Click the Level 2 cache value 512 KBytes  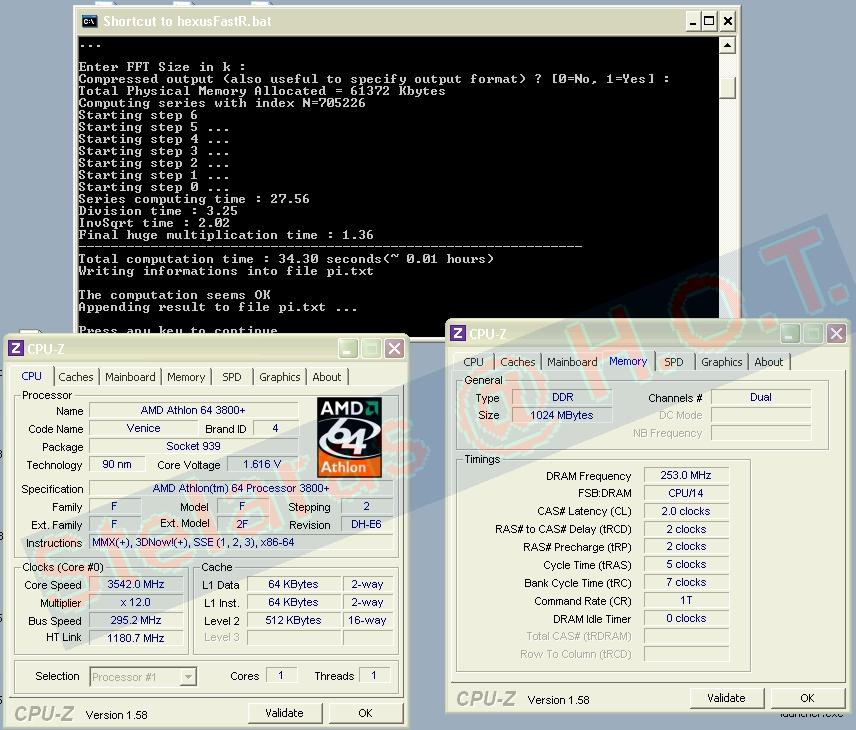coord(294,620)
